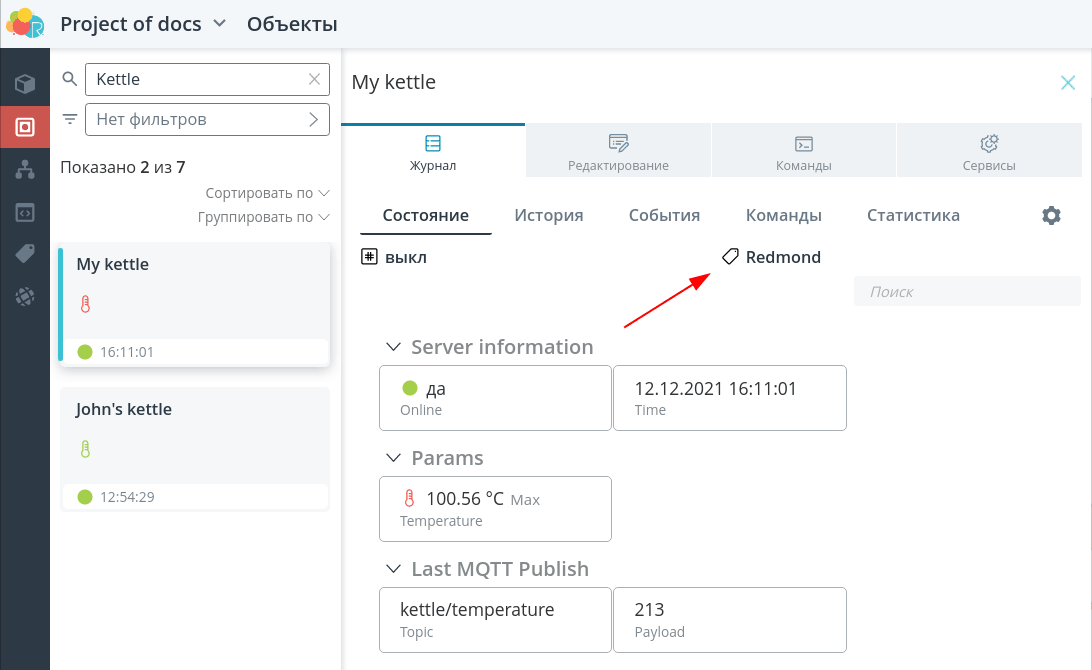Screen dimensions: 1092x670
Task: Open the Сортировать по dropdown
Action: (x=267, y=193)
